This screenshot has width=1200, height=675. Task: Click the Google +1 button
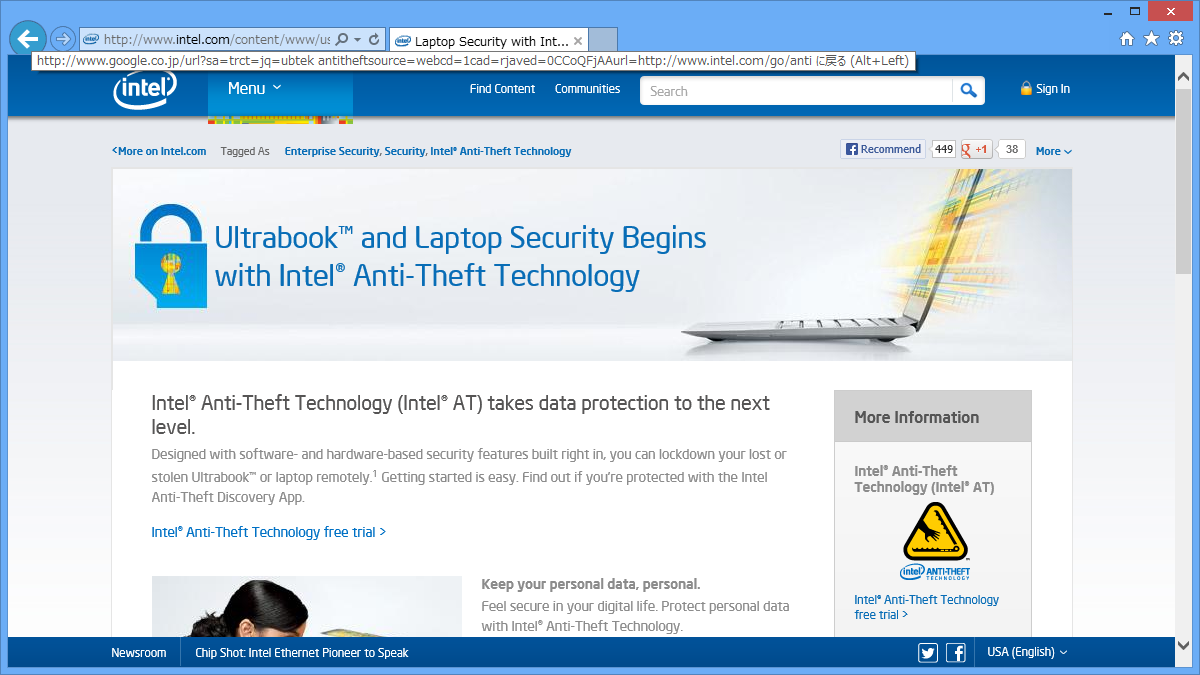976,149
